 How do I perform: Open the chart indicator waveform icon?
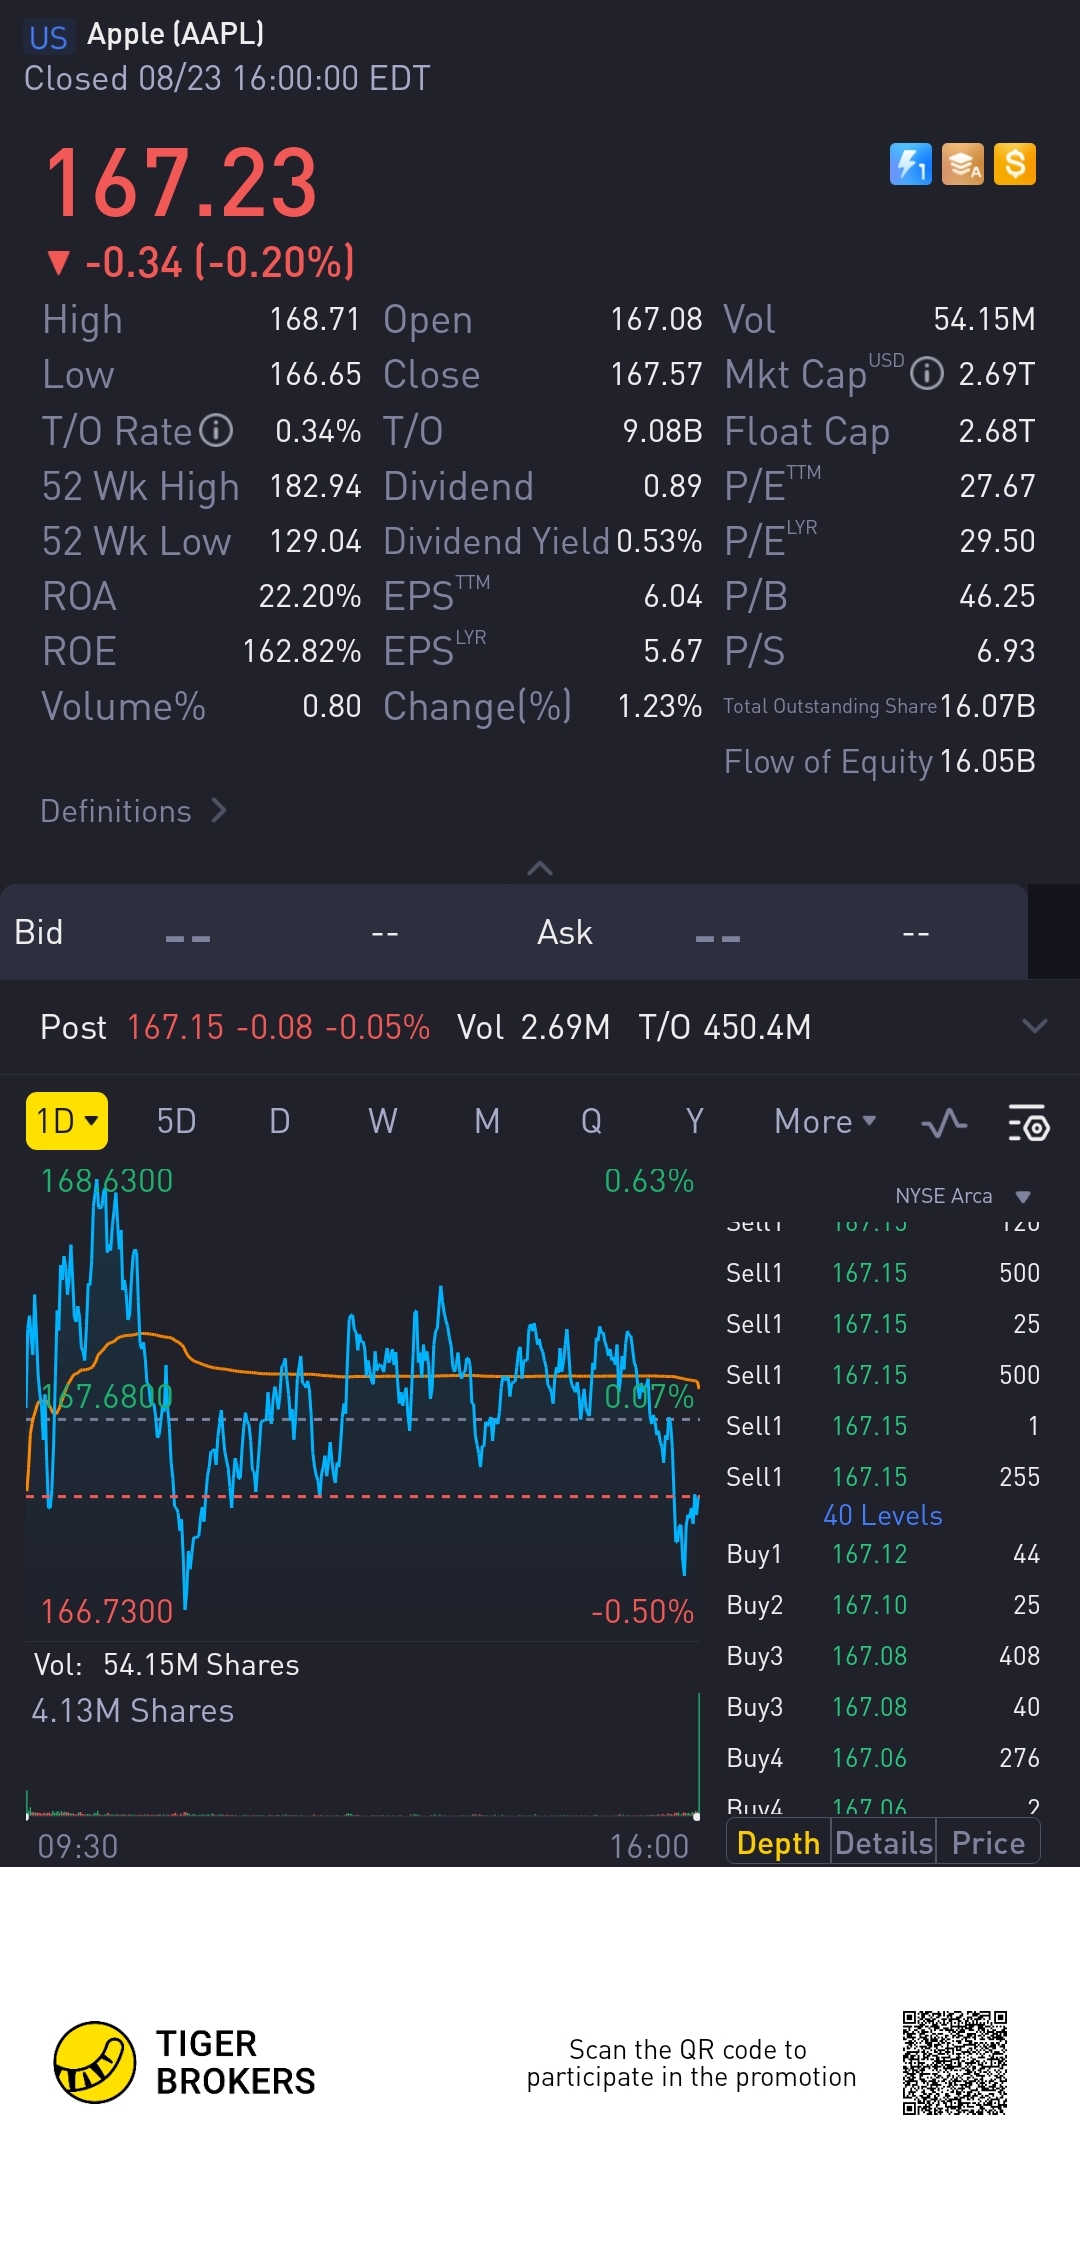pos(943,1124)
